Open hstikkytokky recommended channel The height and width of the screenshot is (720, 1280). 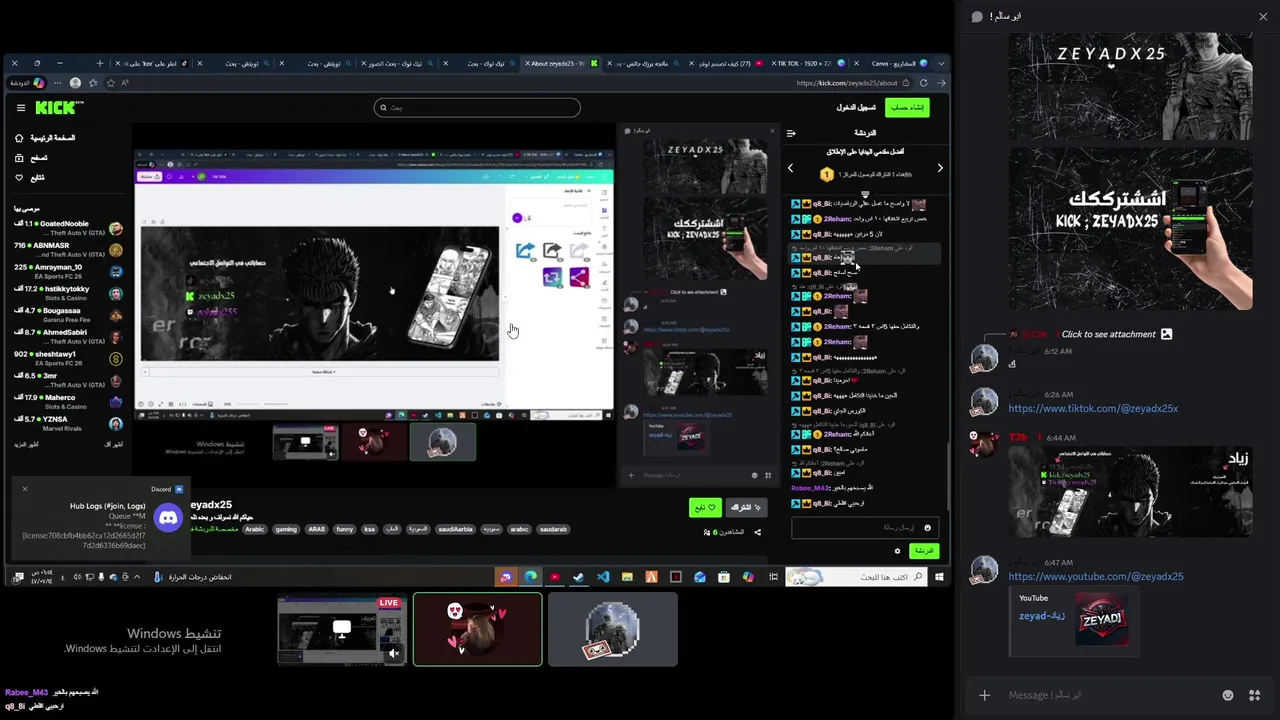tap(68, 293)
